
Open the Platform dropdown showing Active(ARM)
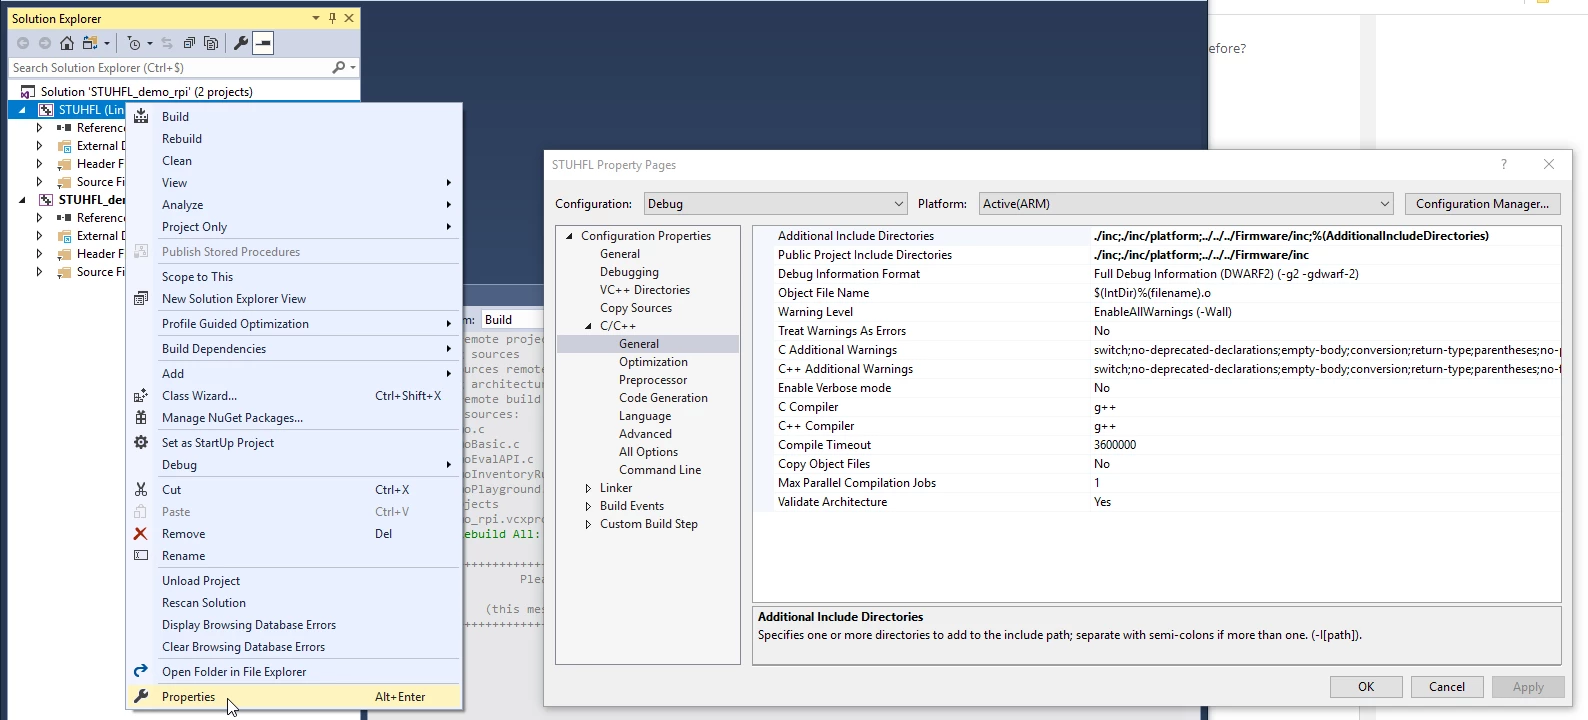pos(1186,204)
